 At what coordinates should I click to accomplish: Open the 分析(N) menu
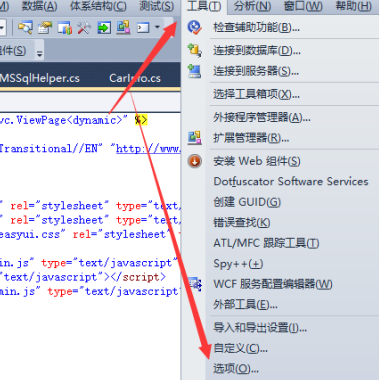coord(252,6)
